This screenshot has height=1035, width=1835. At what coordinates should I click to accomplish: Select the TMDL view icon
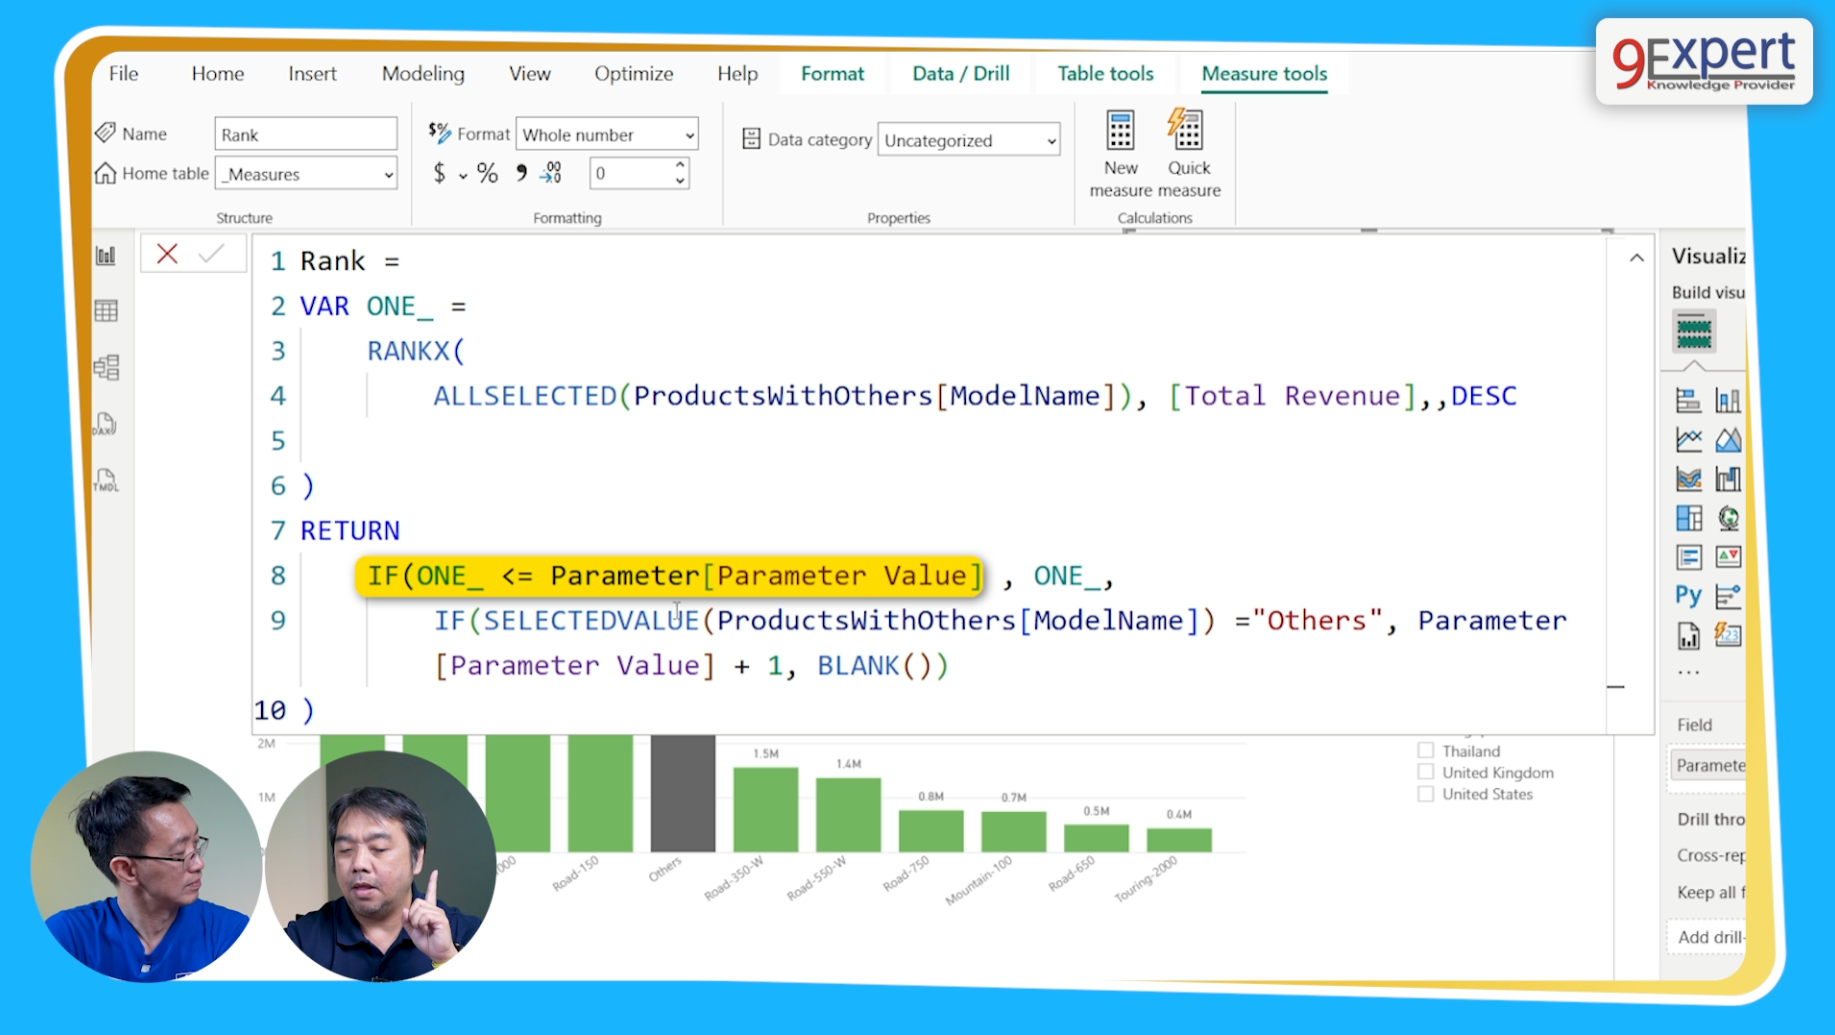coord(106,480)
